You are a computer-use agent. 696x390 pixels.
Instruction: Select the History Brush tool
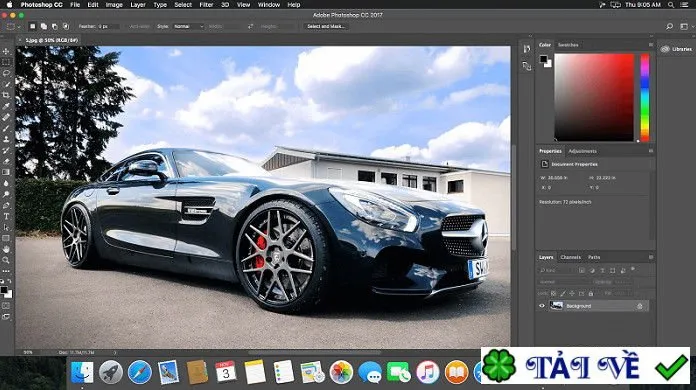[6, 150]
